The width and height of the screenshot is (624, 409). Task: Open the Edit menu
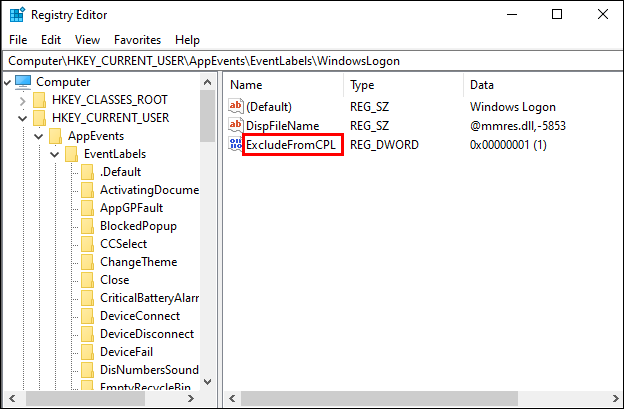click(51, 40)
